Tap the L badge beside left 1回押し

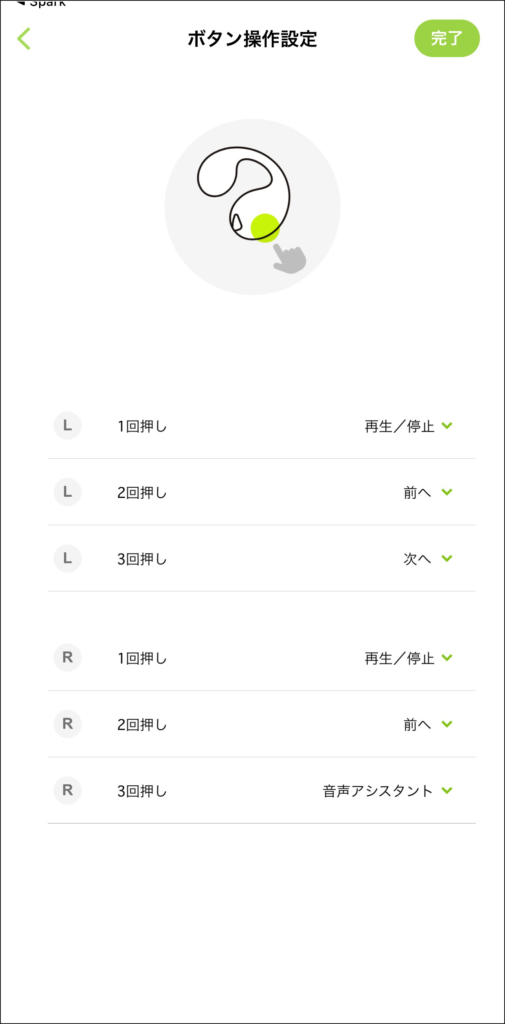(67, 426)
